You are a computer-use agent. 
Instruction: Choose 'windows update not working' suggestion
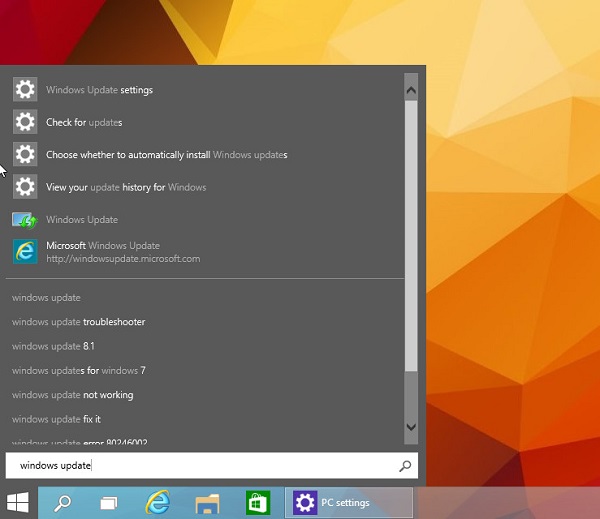click(x=72, y=395)
